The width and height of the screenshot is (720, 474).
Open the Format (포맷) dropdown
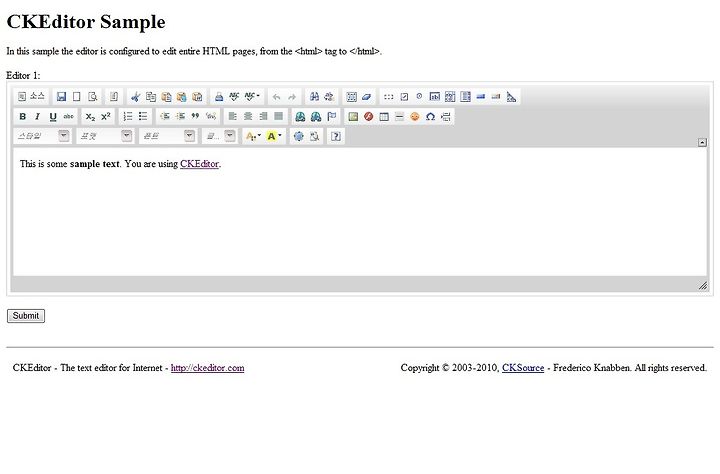(x=105, y=136)
